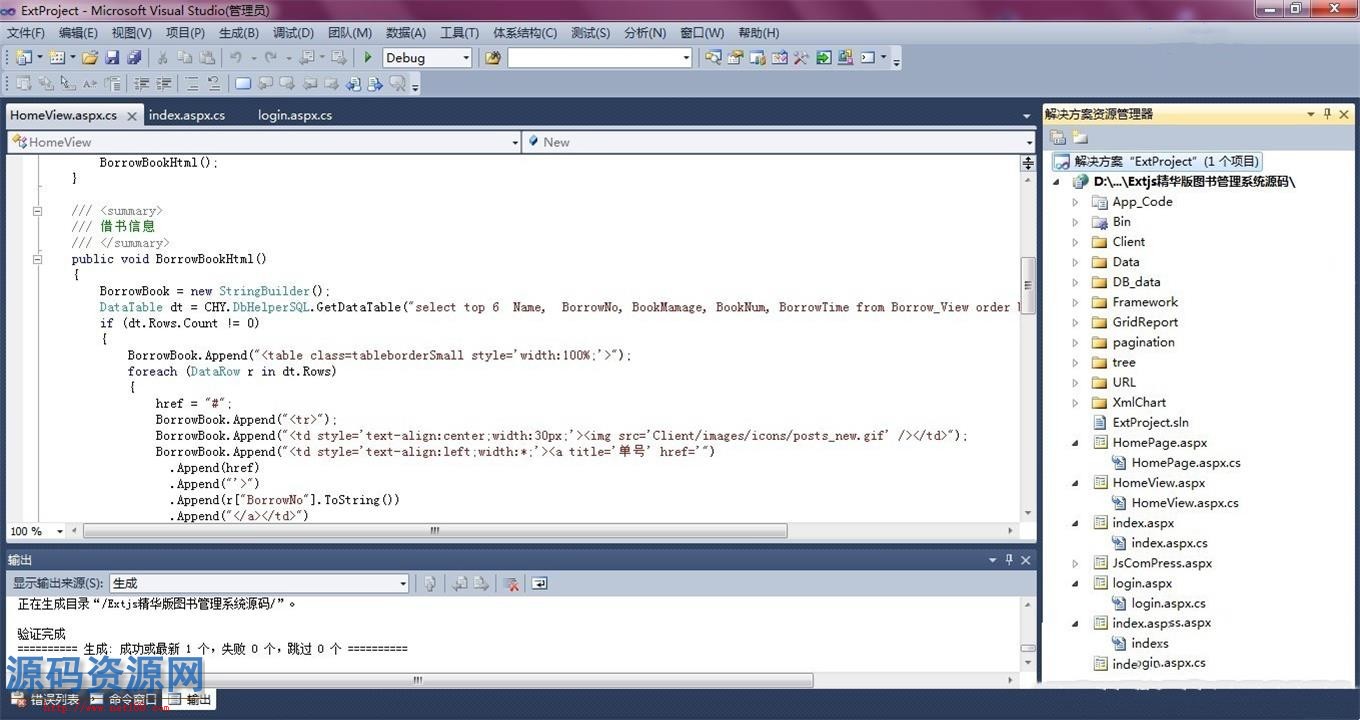Image resolution: width=1360 pixels, height=720 pixels.
Task: Open the 工具(T) menu
Action: [x=460, y=33]
